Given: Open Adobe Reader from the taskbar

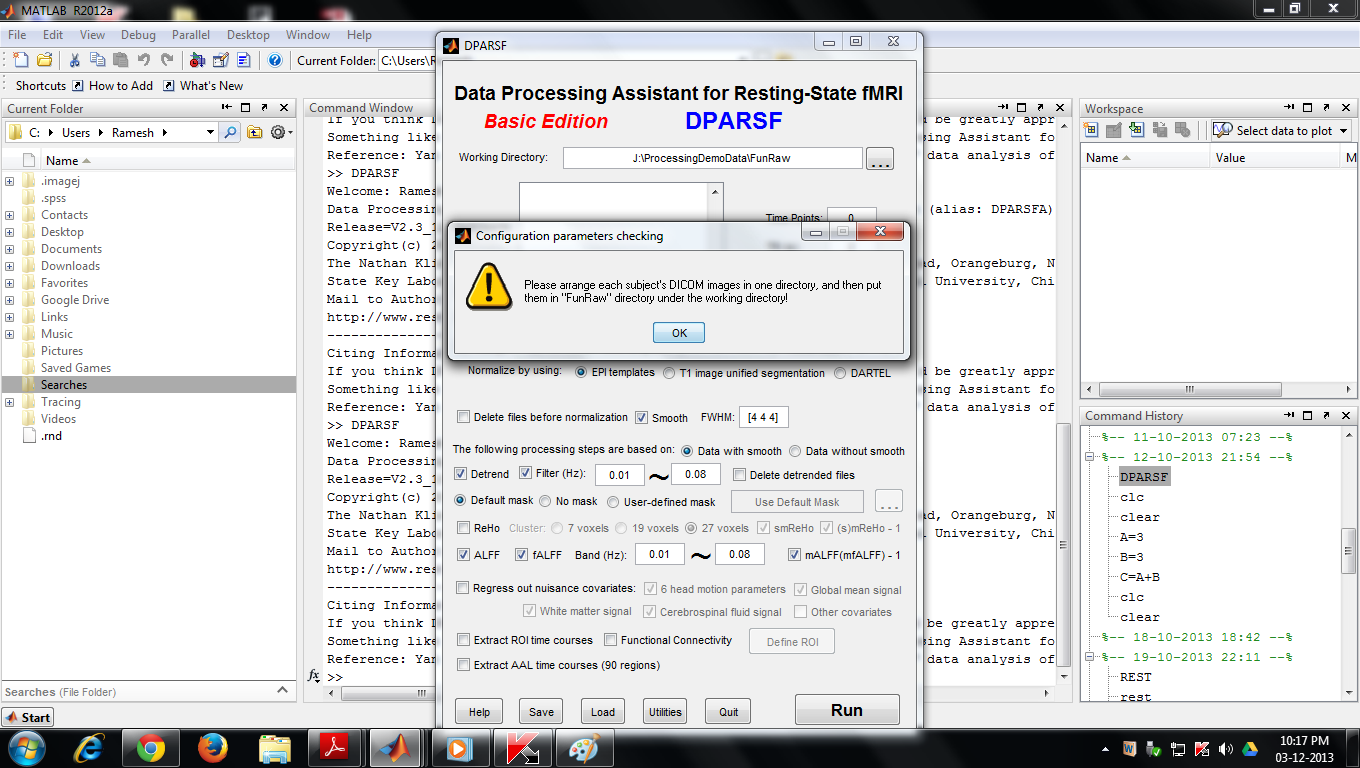Looking at the screenshot, I should coord(335,747).
